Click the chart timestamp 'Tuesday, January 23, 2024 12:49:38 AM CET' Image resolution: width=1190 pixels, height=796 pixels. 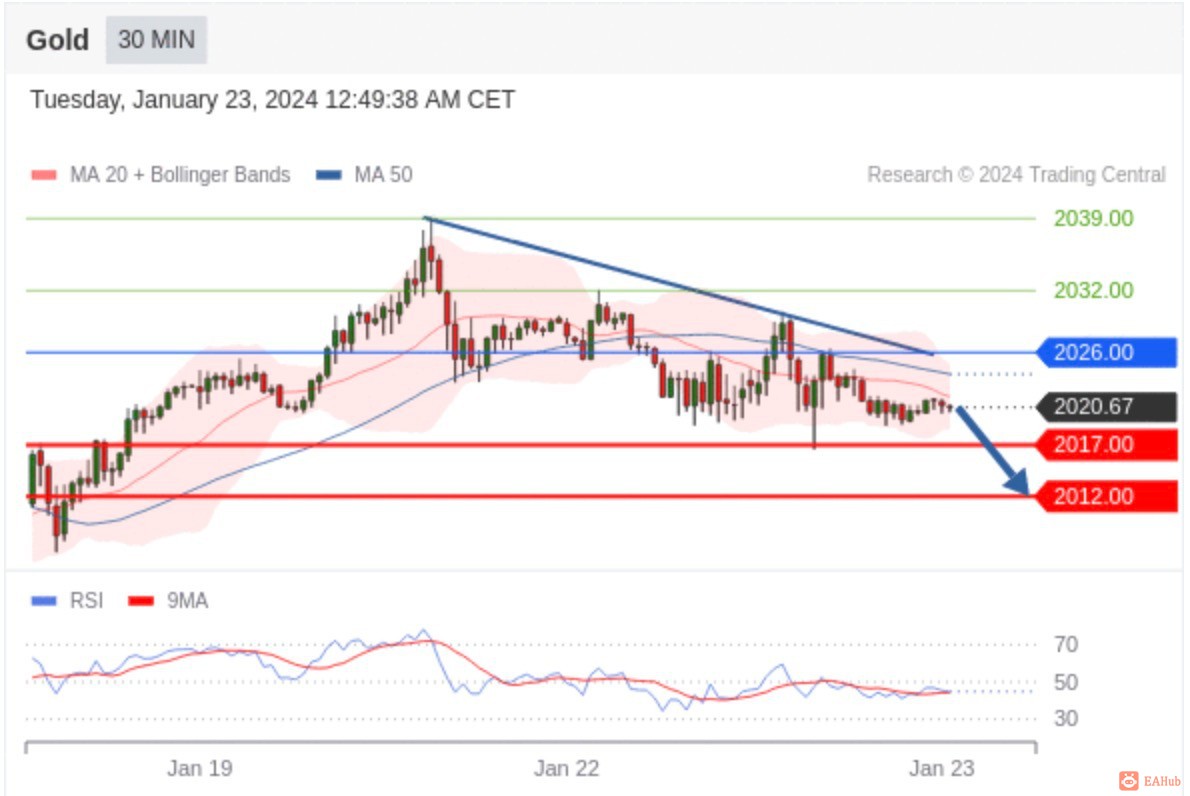tap(272, 99)
